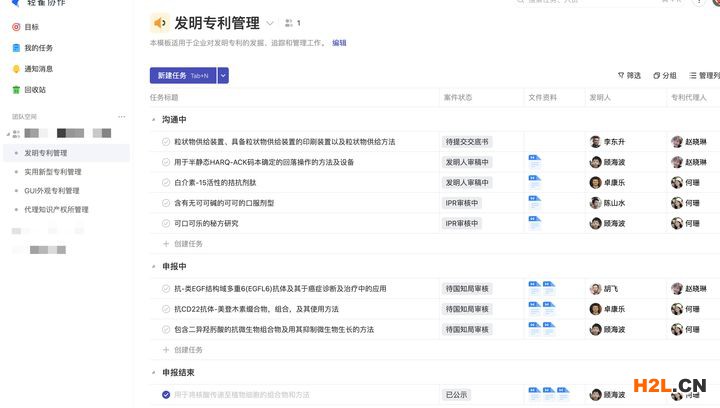
Task: Open file attachment for 白介素-15 task
Action: (x=534, y=182)
